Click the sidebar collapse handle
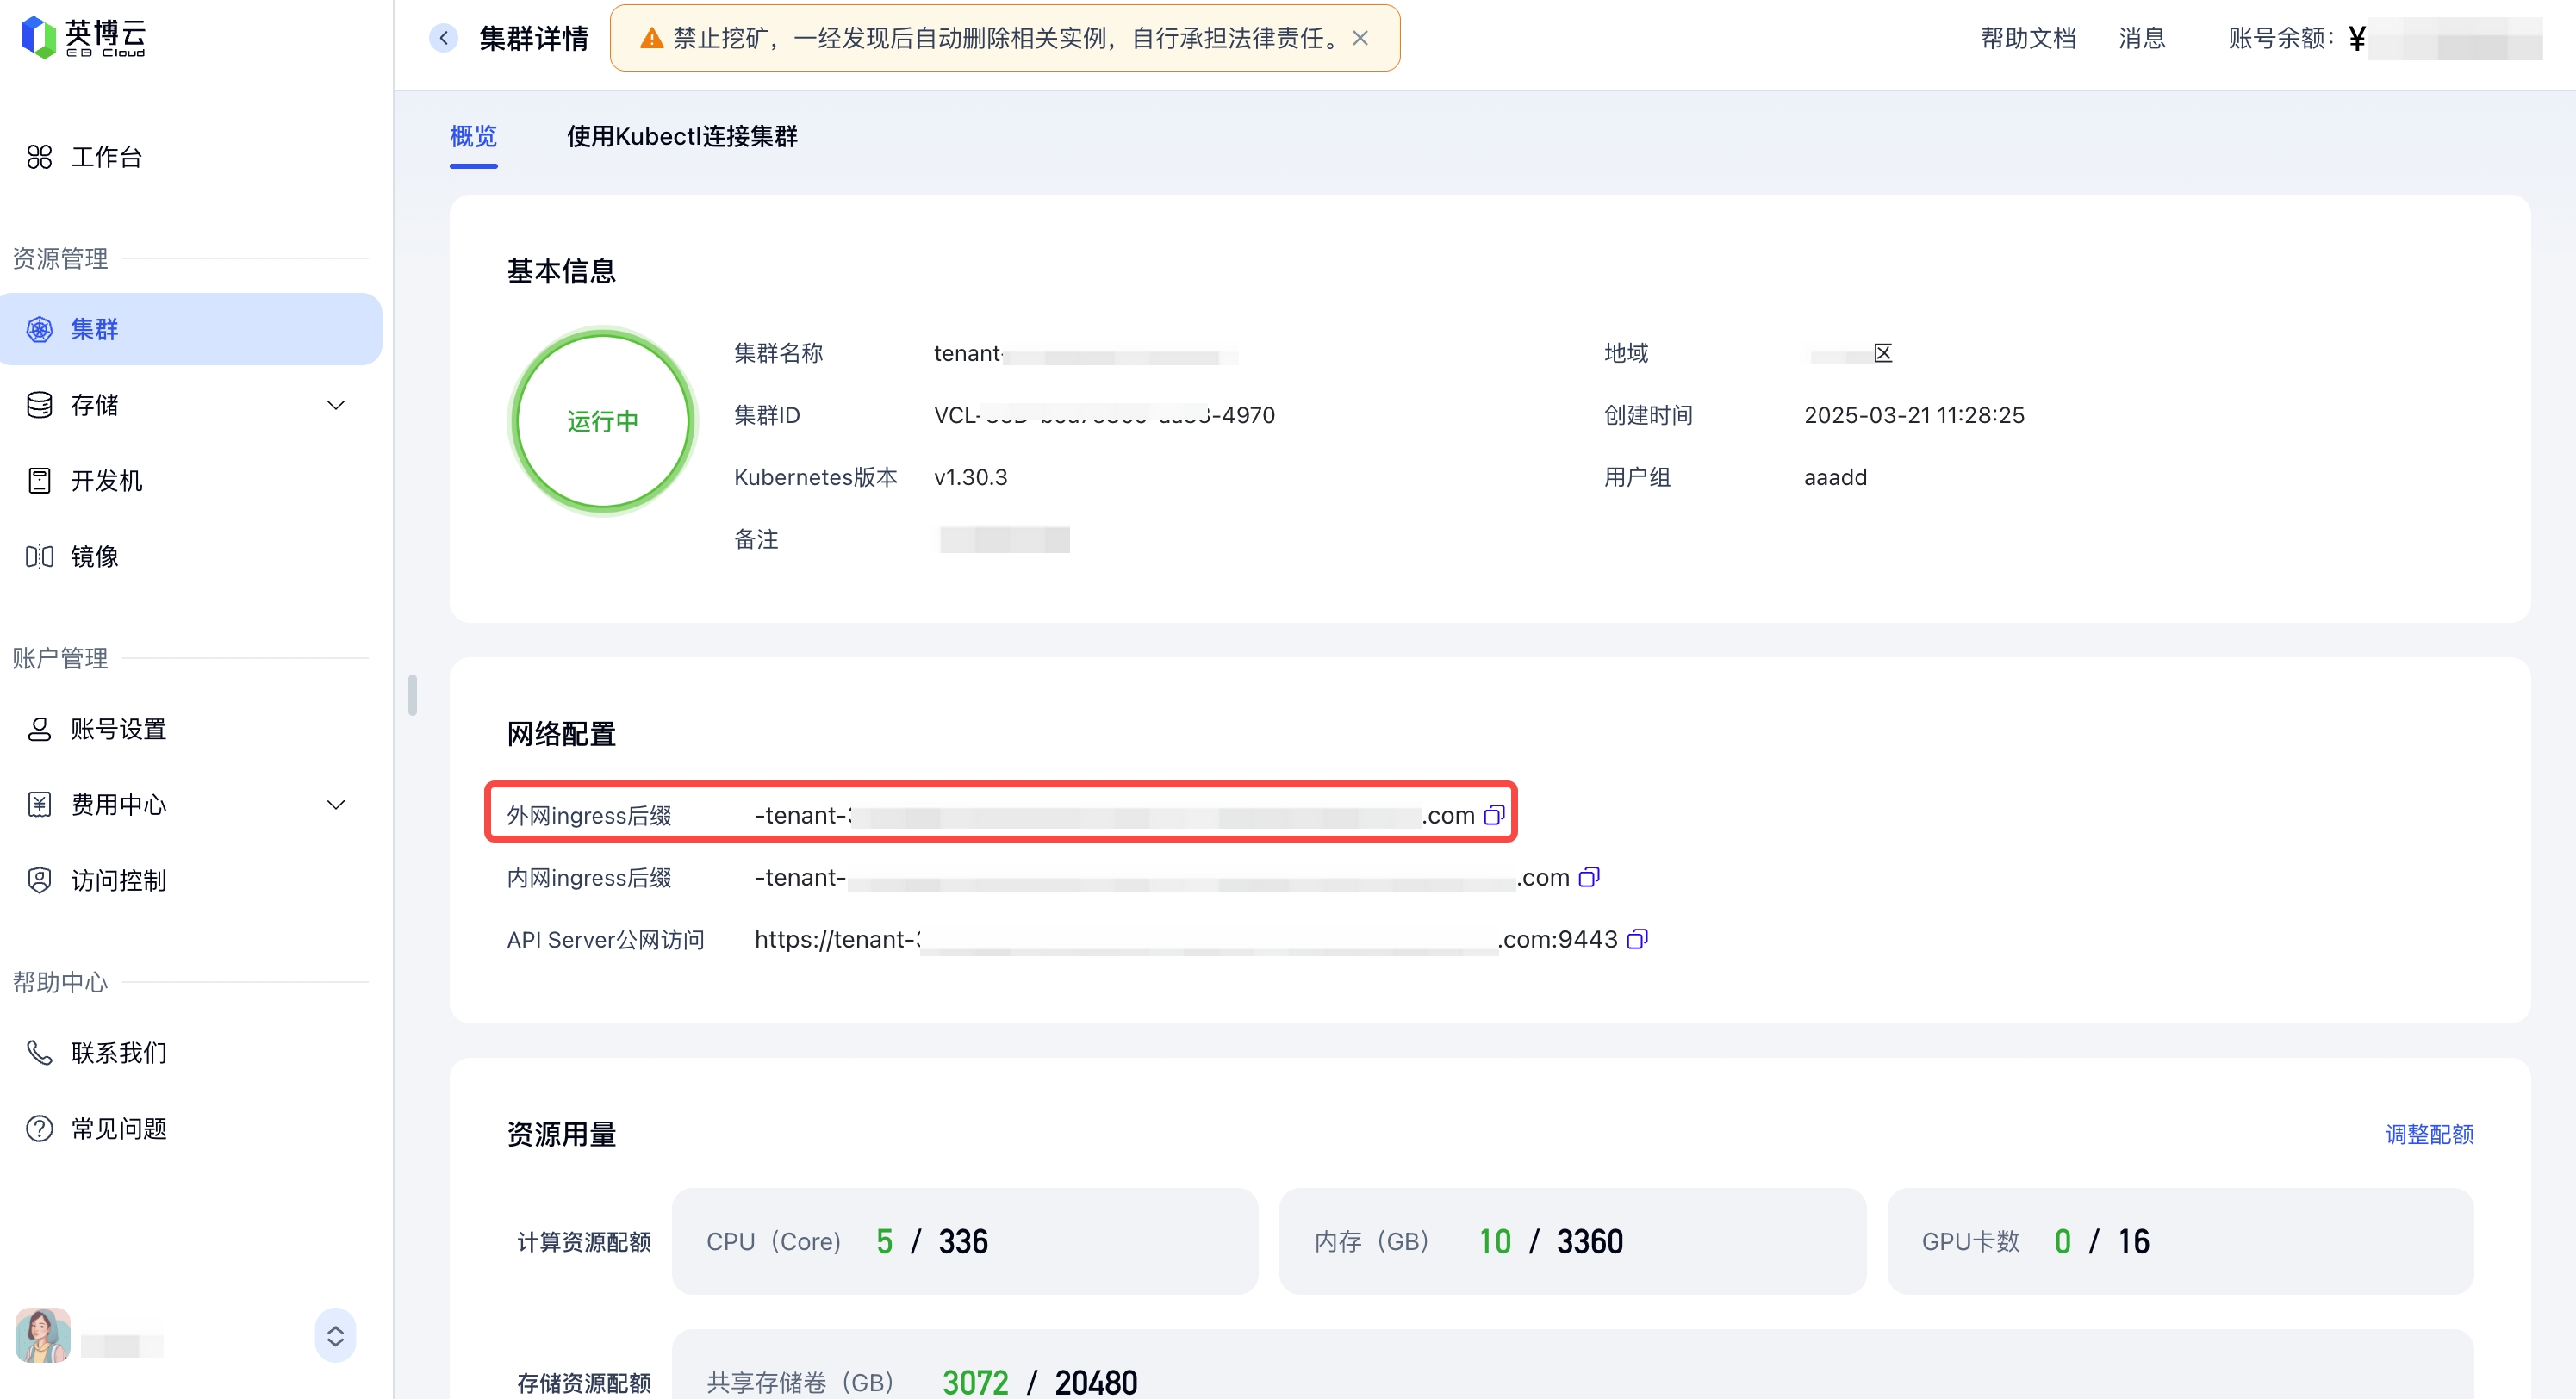Viewport: 2576px width, 1399px height. pyautogui.click(x=412, y=695)
